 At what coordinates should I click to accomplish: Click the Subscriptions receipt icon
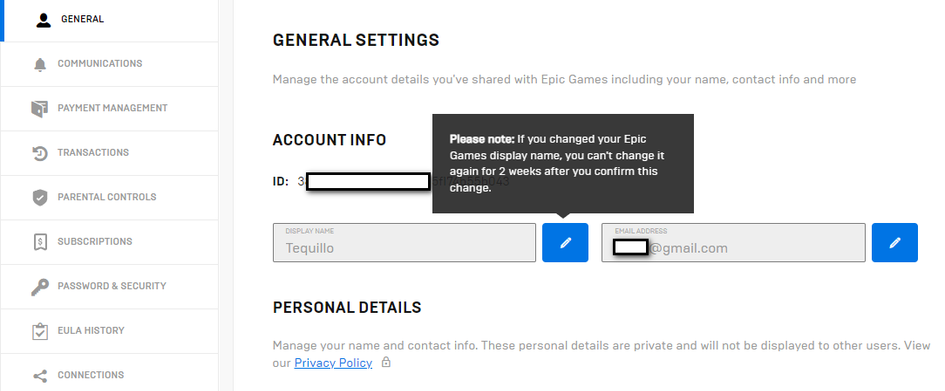point(40,242)
